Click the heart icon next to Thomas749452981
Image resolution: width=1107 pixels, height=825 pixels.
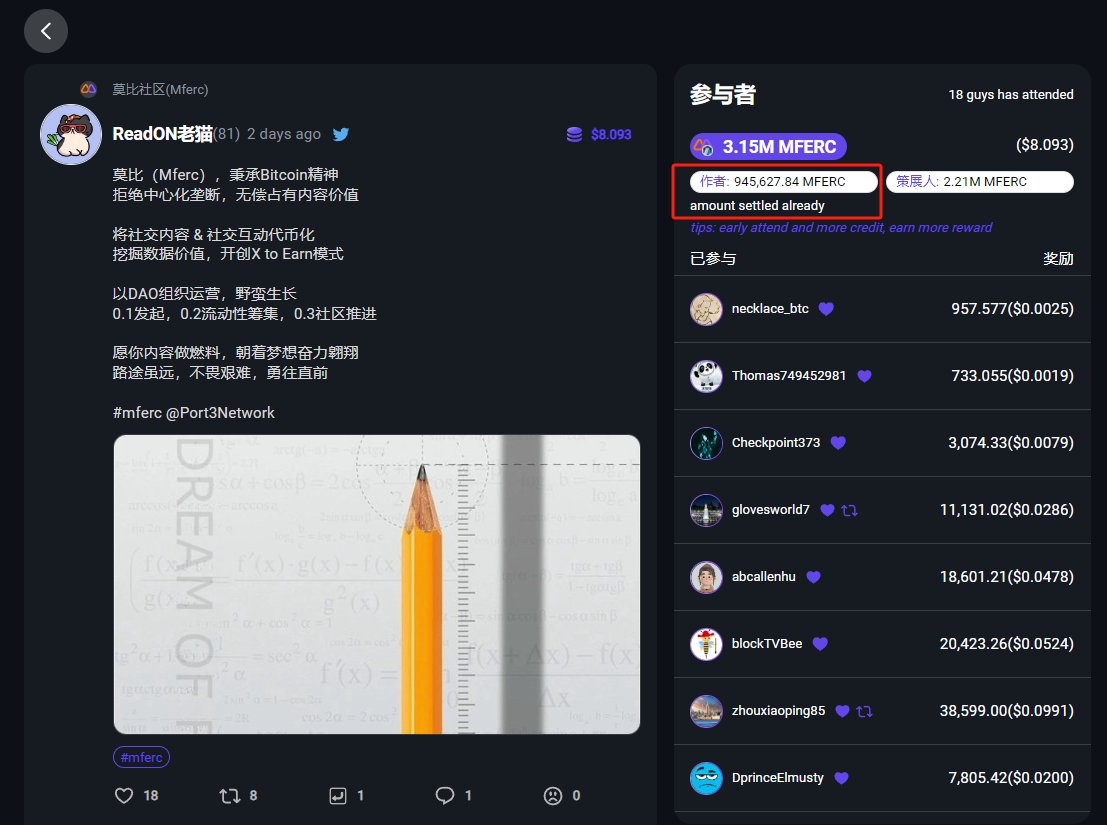(864, 375)
